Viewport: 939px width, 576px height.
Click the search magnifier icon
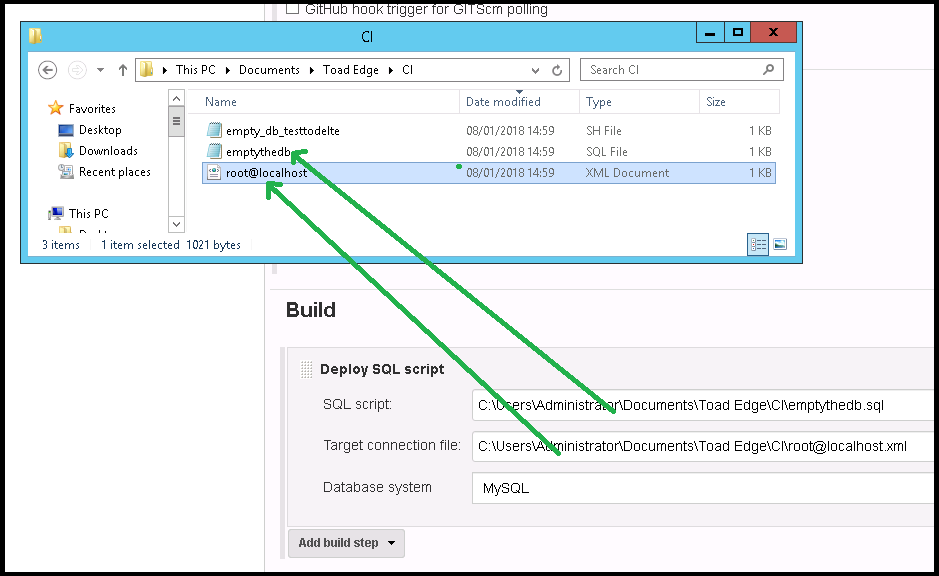point(768,69)
